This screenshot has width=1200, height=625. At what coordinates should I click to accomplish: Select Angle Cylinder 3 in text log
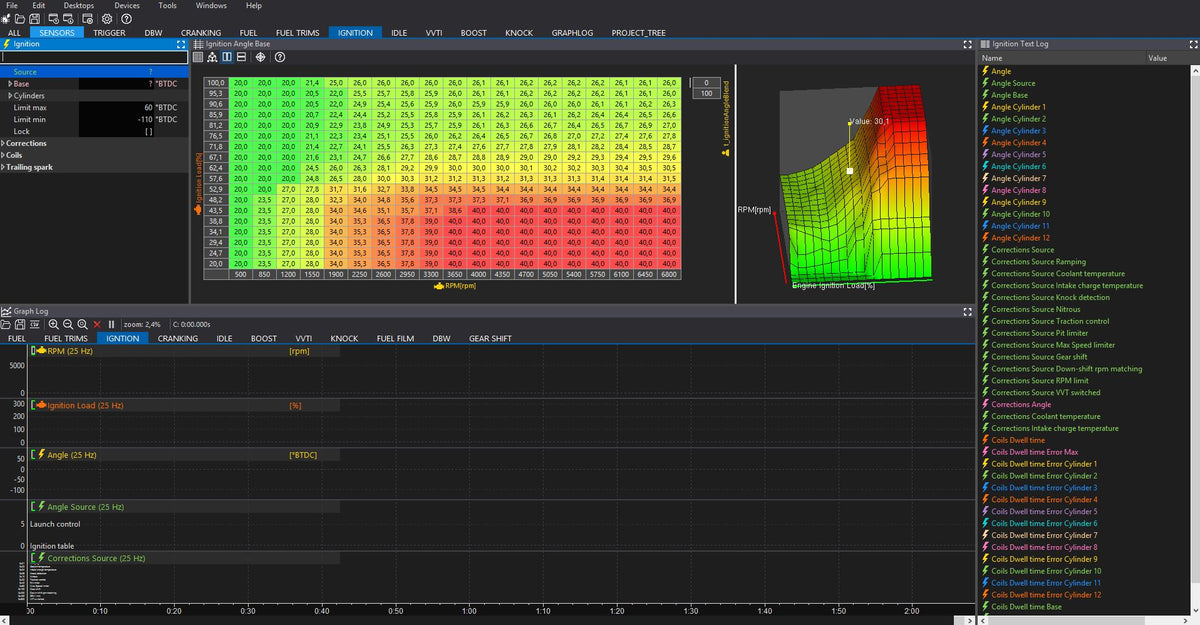(1018, 131)
